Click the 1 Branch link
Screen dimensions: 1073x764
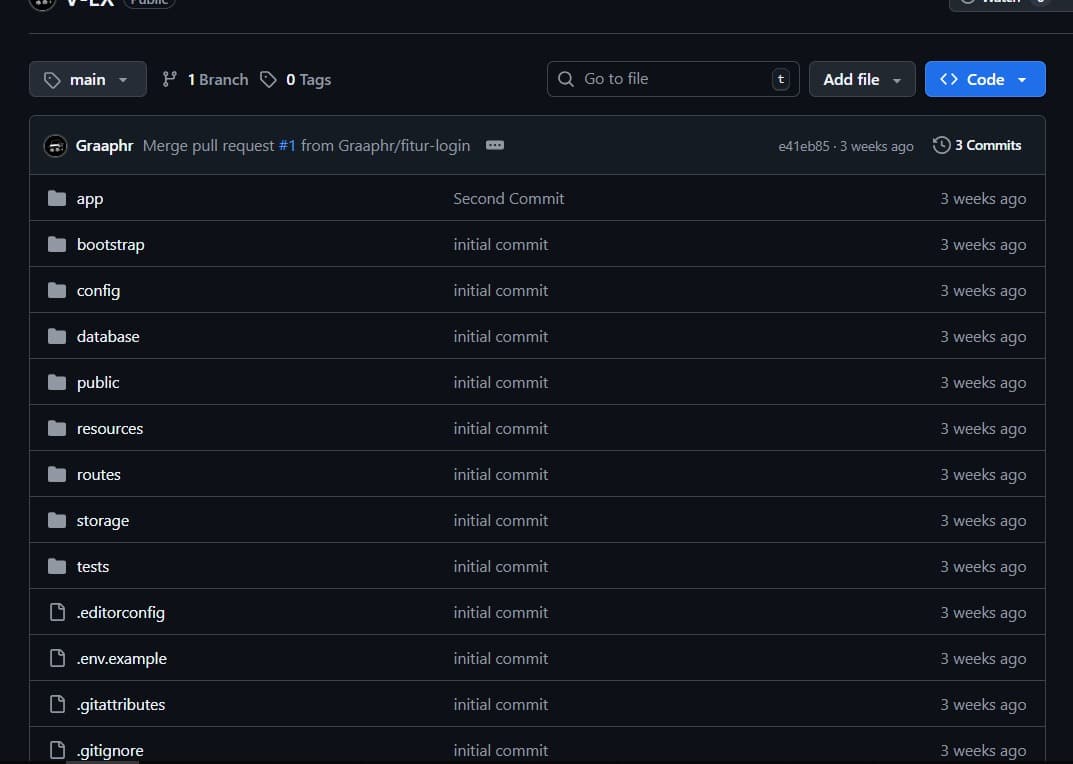[x=206, y=80]
